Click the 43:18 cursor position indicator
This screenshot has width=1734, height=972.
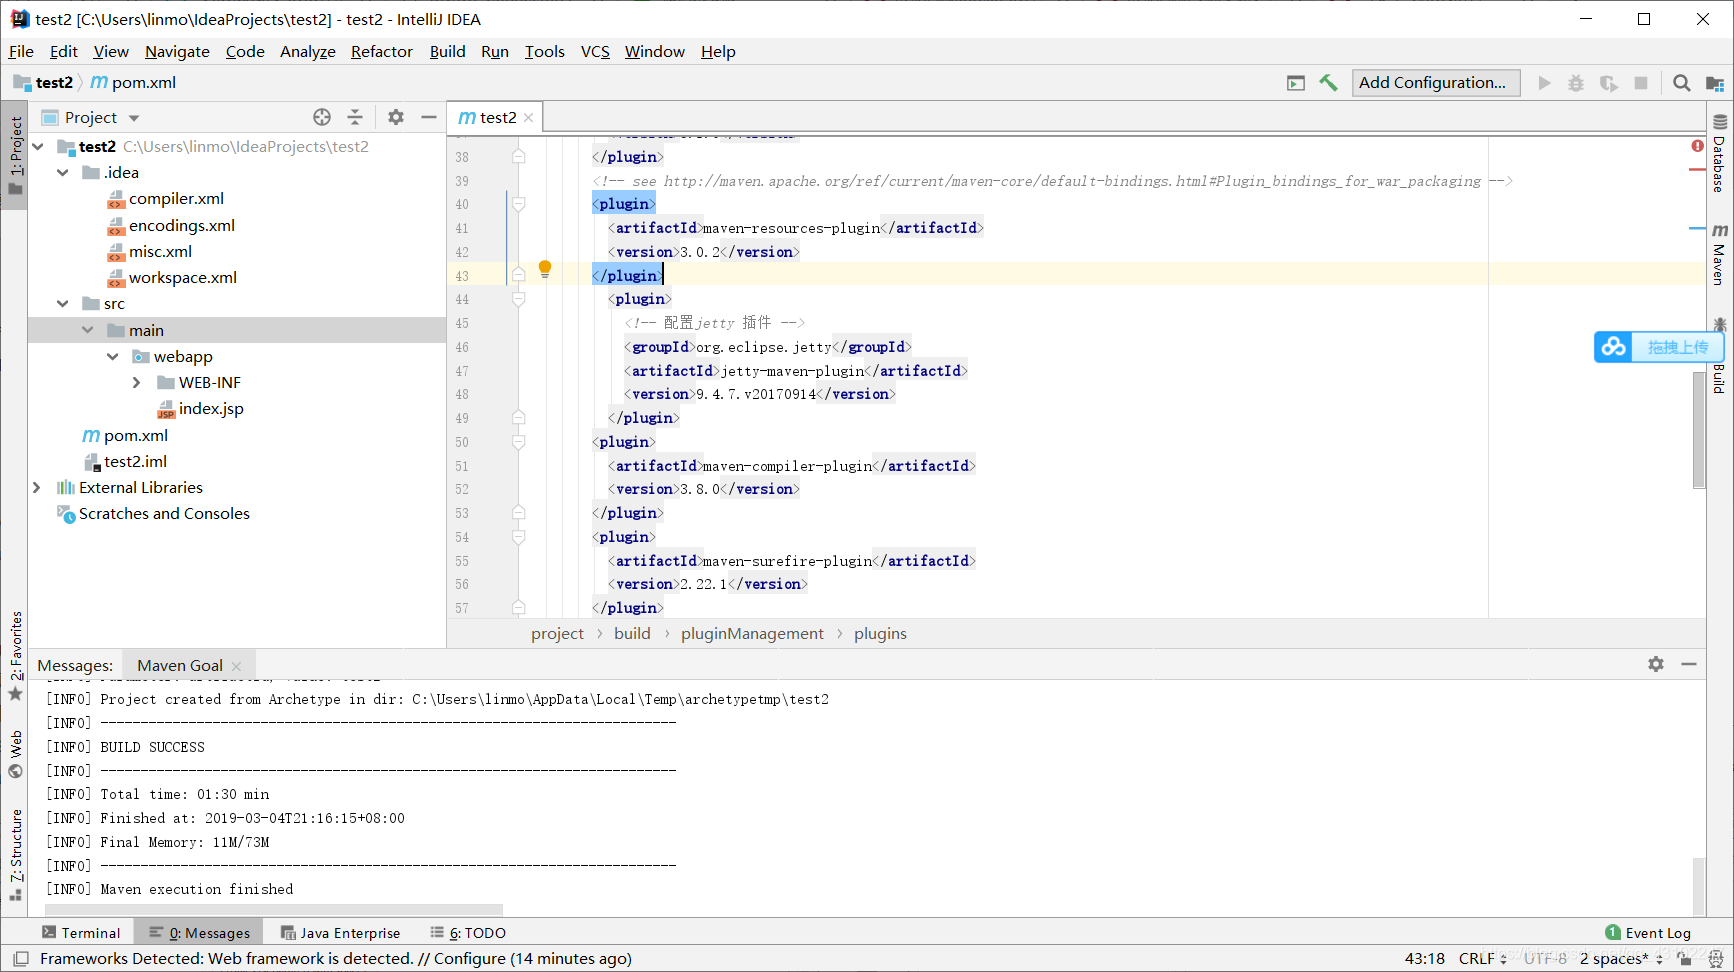coord(1425,958)
